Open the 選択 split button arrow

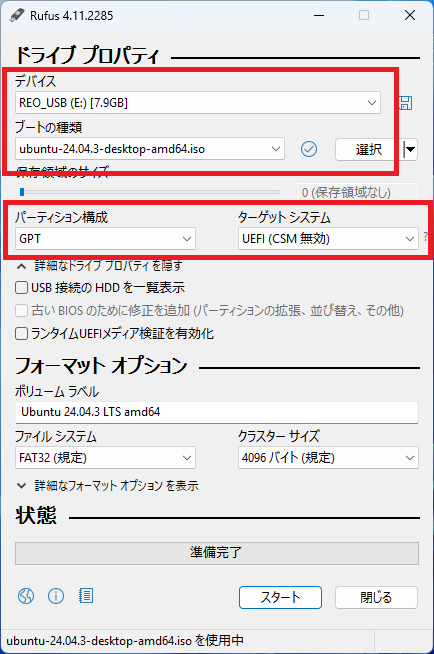click(x=411, y=149)
